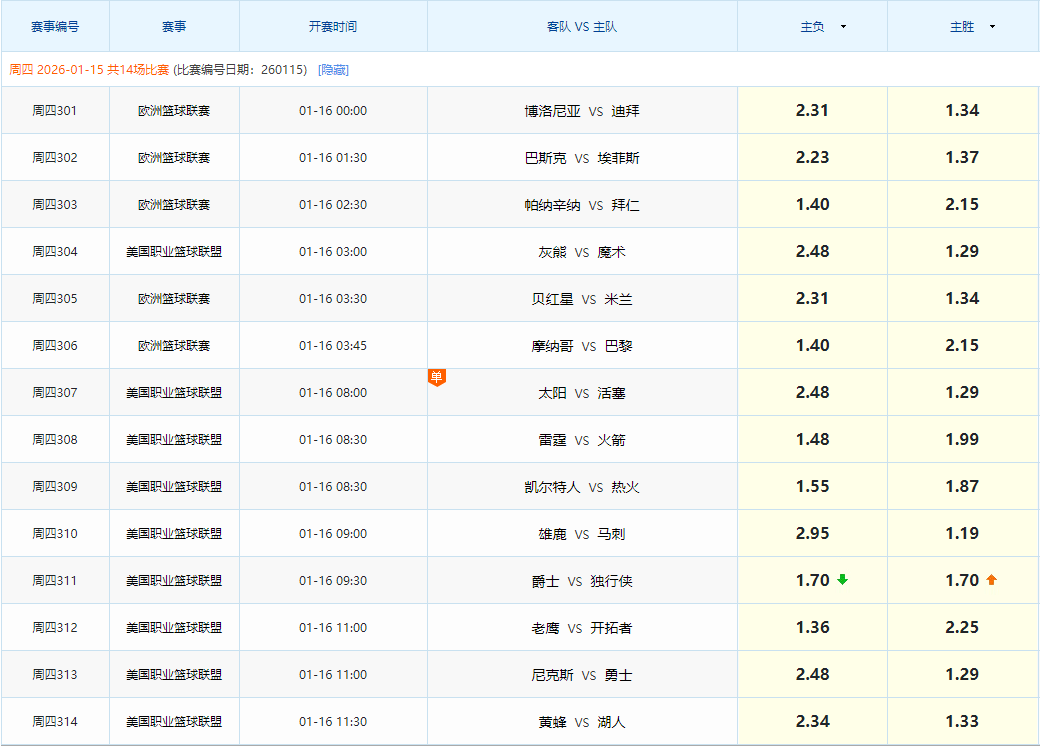Click the 开赛时间 column header
Image resolution: width=1040 pixels, height=746 pixels.
(333, 27)
